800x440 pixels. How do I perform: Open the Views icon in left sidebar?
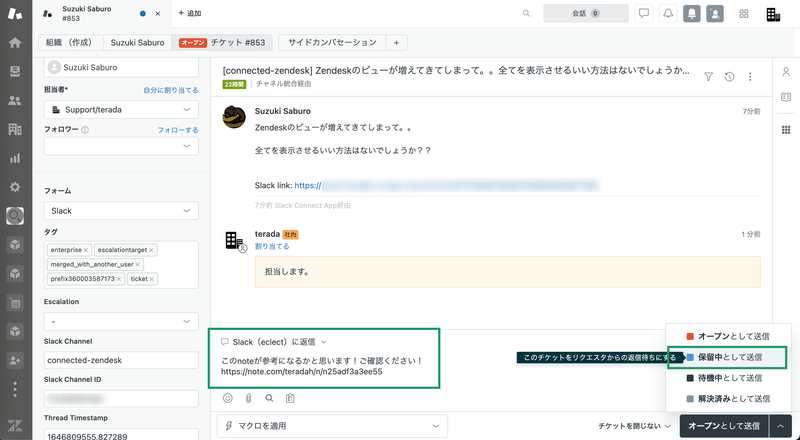[x=15, y=71]
